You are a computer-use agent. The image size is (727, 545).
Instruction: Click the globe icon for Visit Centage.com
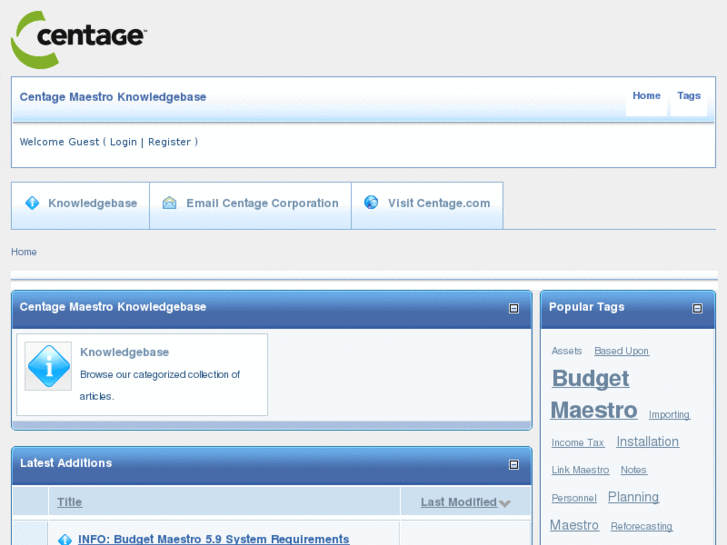(x=371, y=202)
